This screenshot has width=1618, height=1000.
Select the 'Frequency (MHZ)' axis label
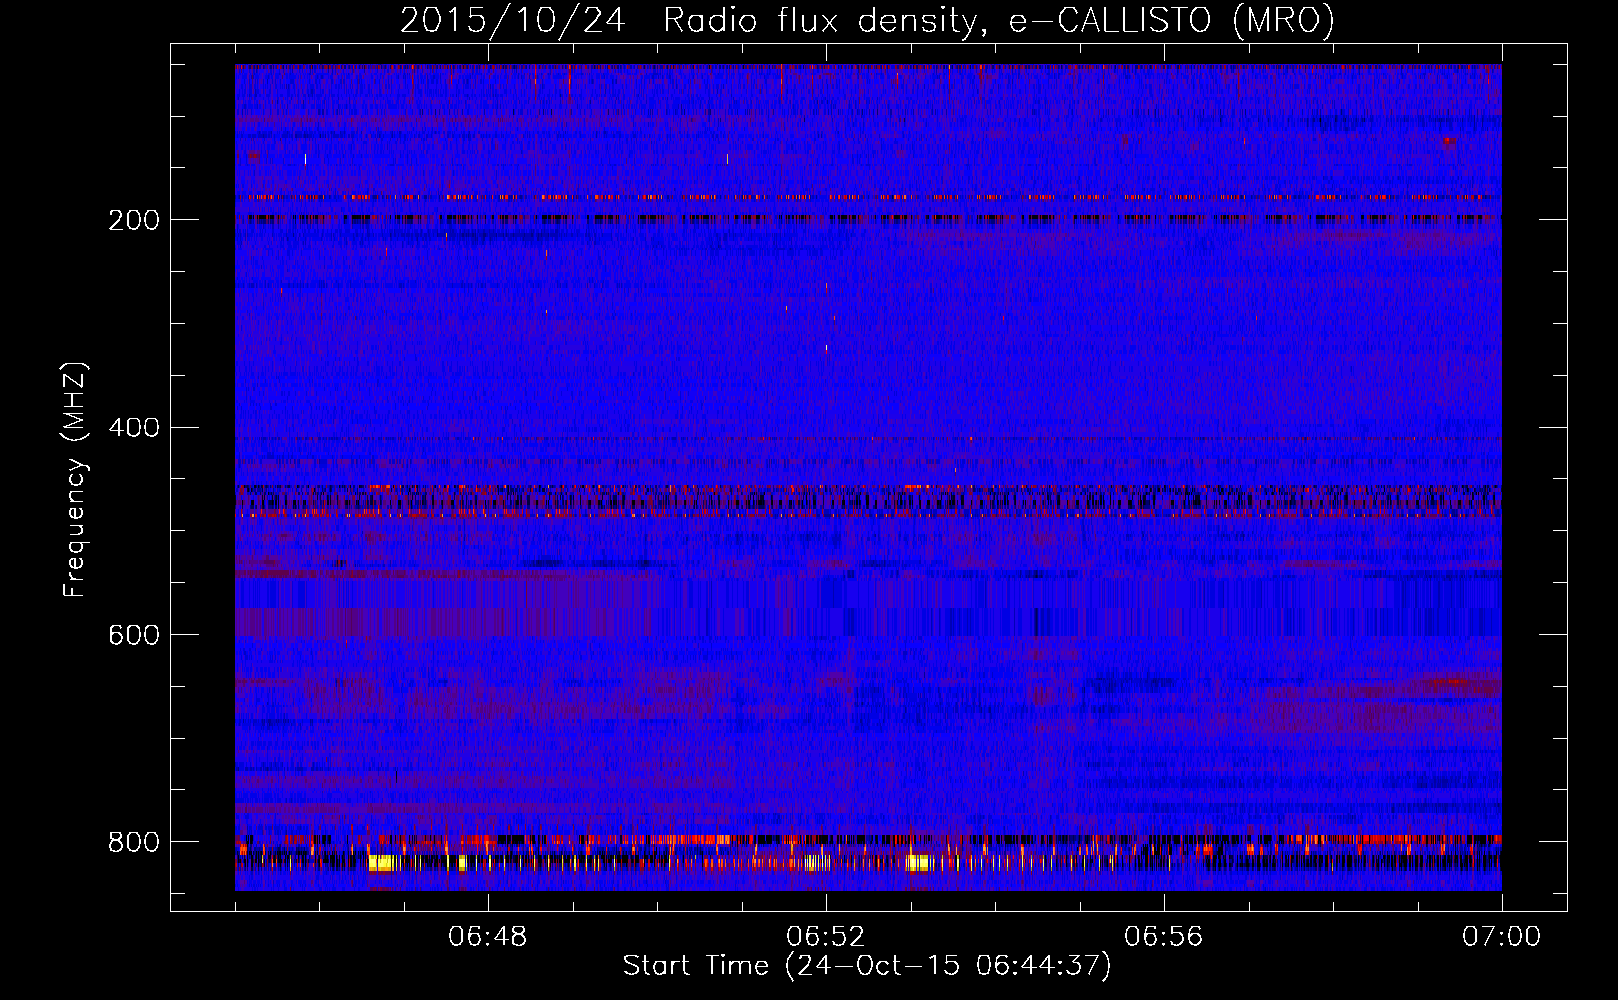point(75,480)
